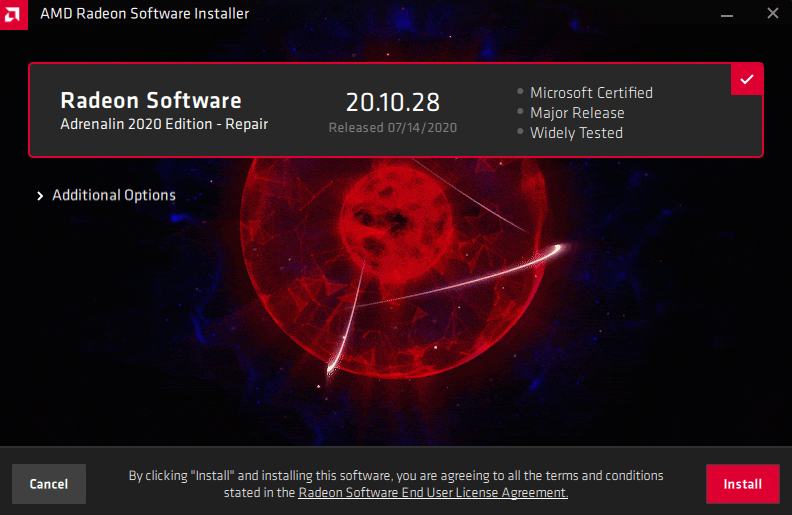Click the Major Release bullet text
Viewport: 792px width, 515px height.
tap(577, 113)
